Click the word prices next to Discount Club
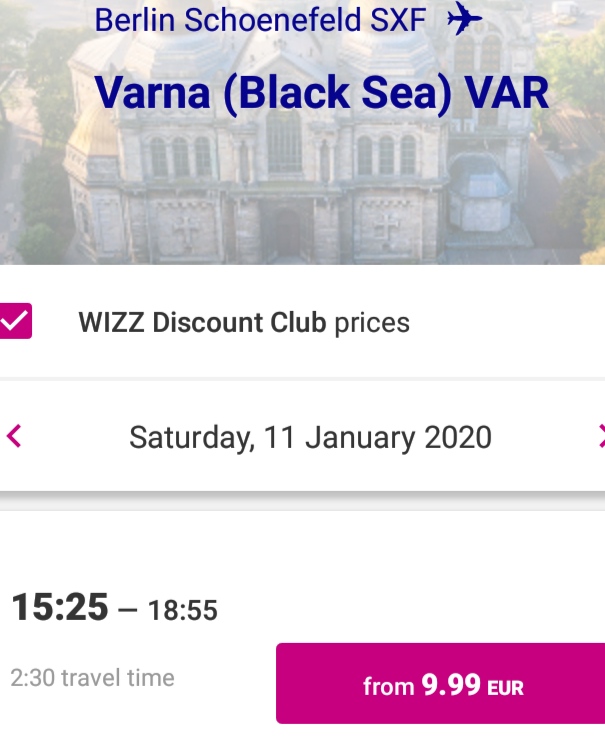605x753 pixels. (372, 323)
